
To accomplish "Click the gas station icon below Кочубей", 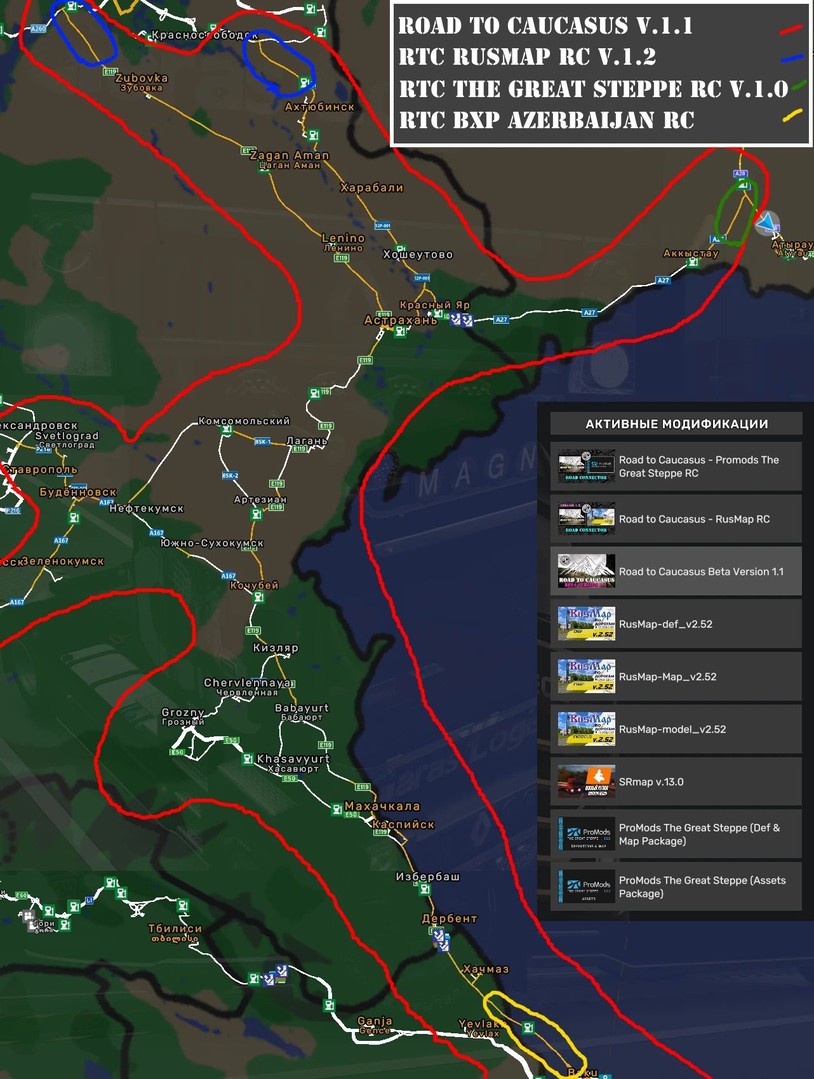I will (259, 598).
